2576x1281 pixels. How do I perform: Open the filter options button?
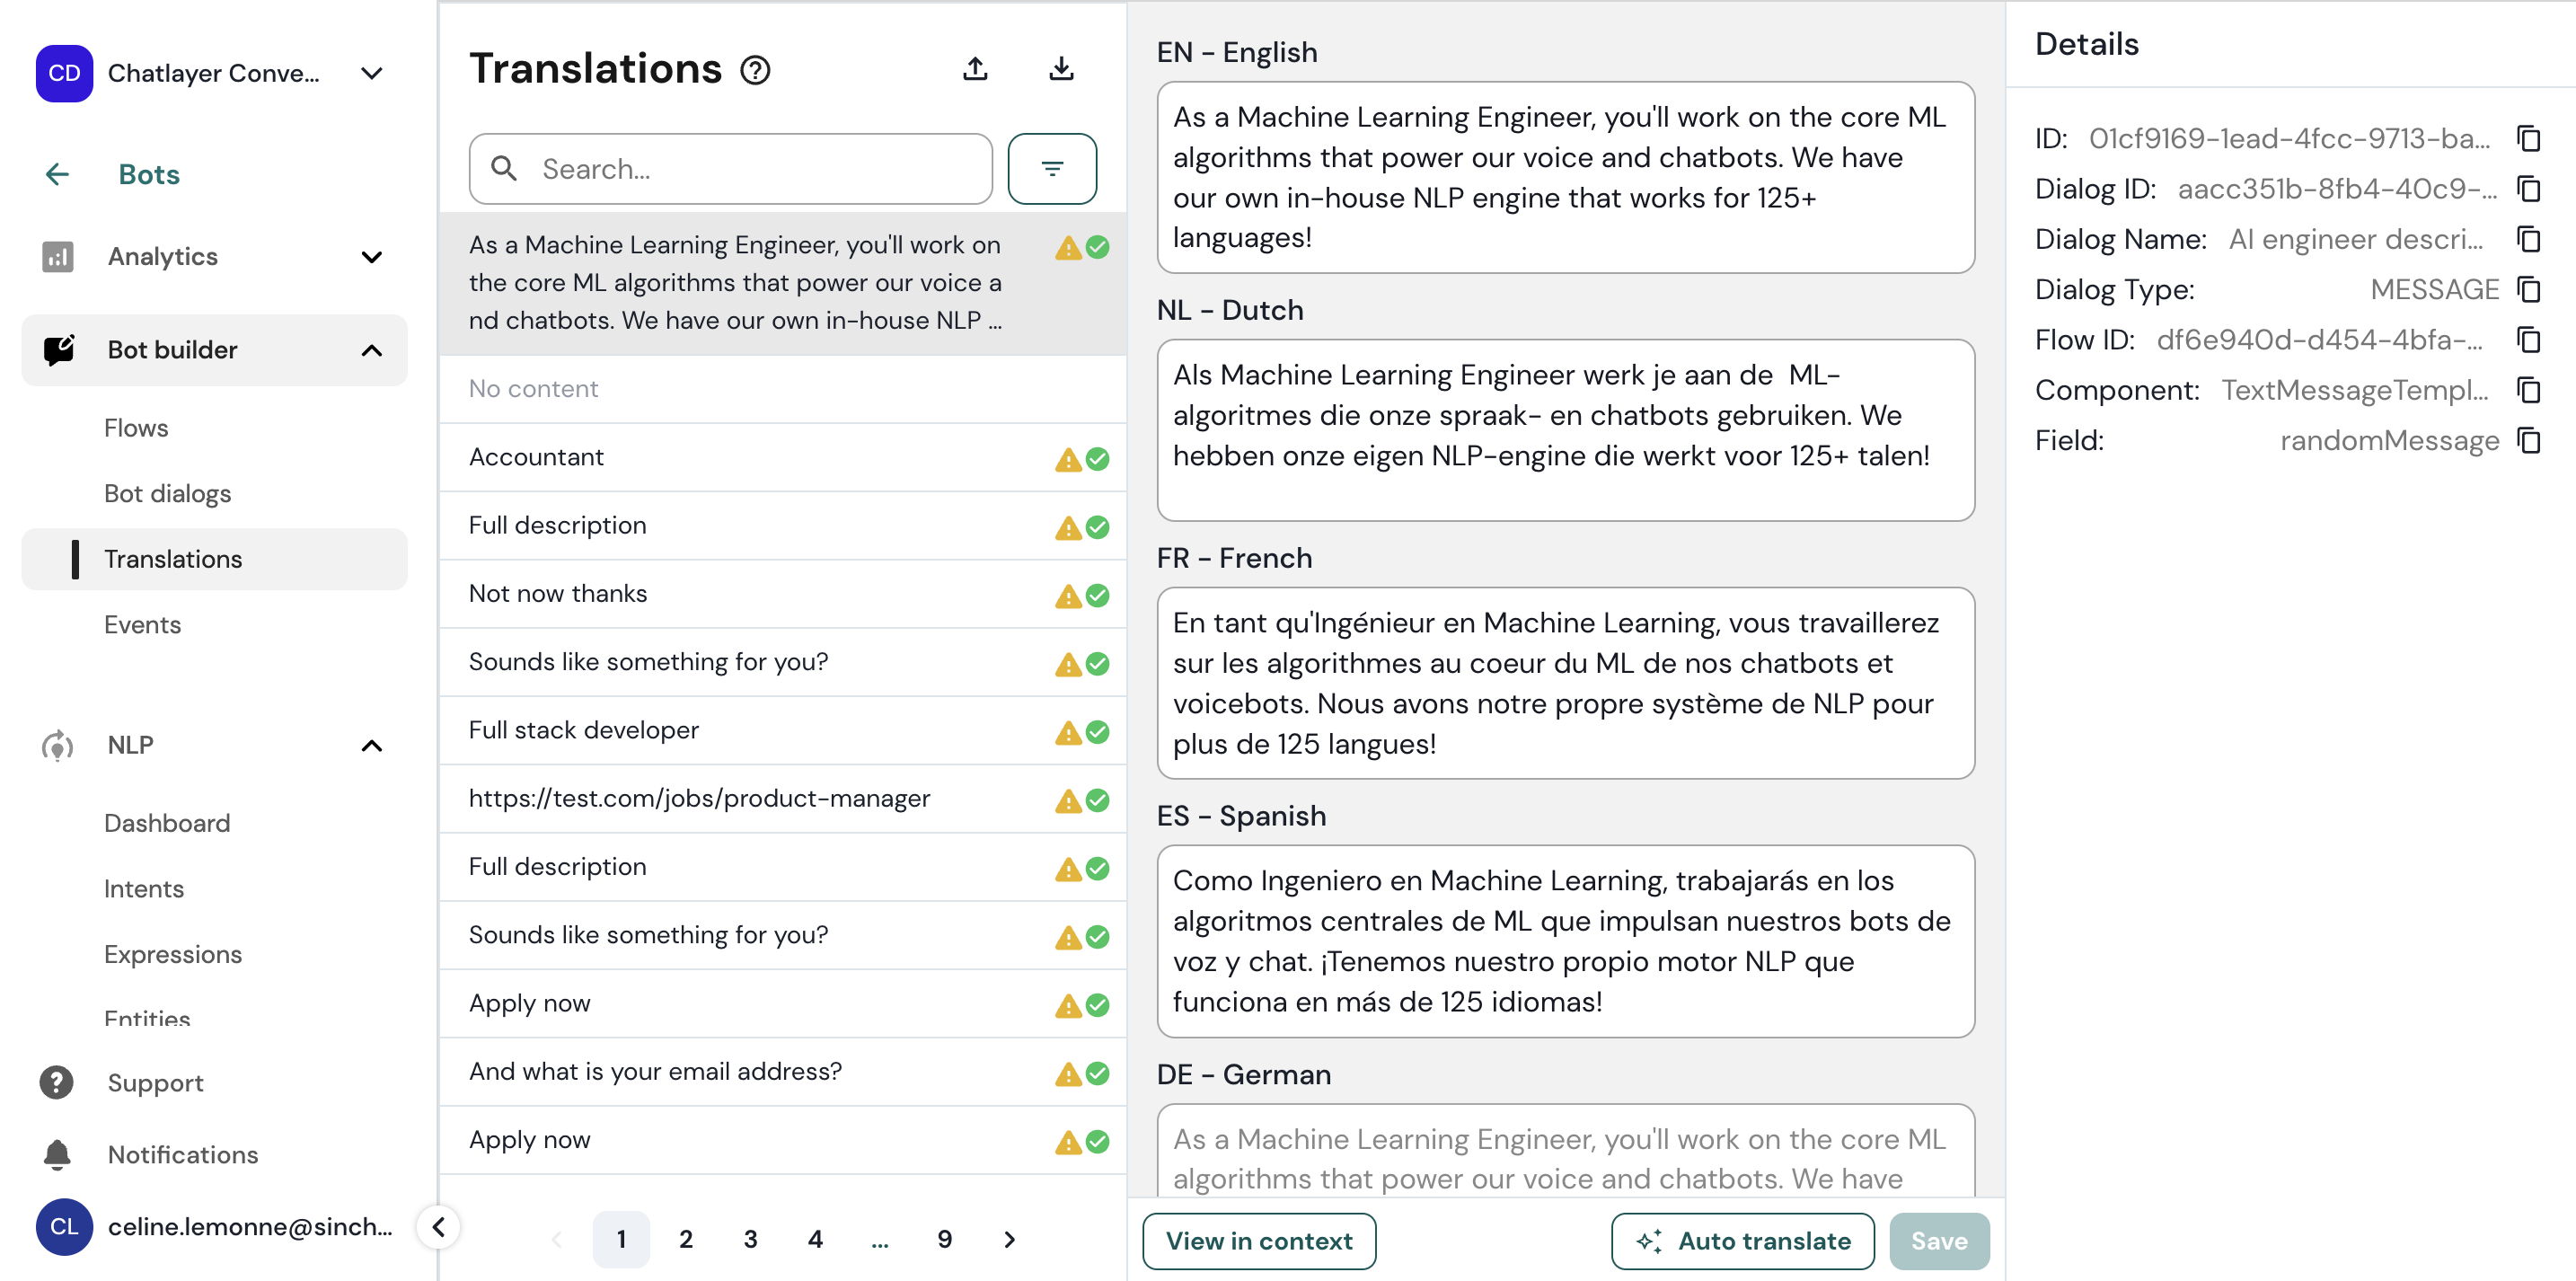point(1051,169)
